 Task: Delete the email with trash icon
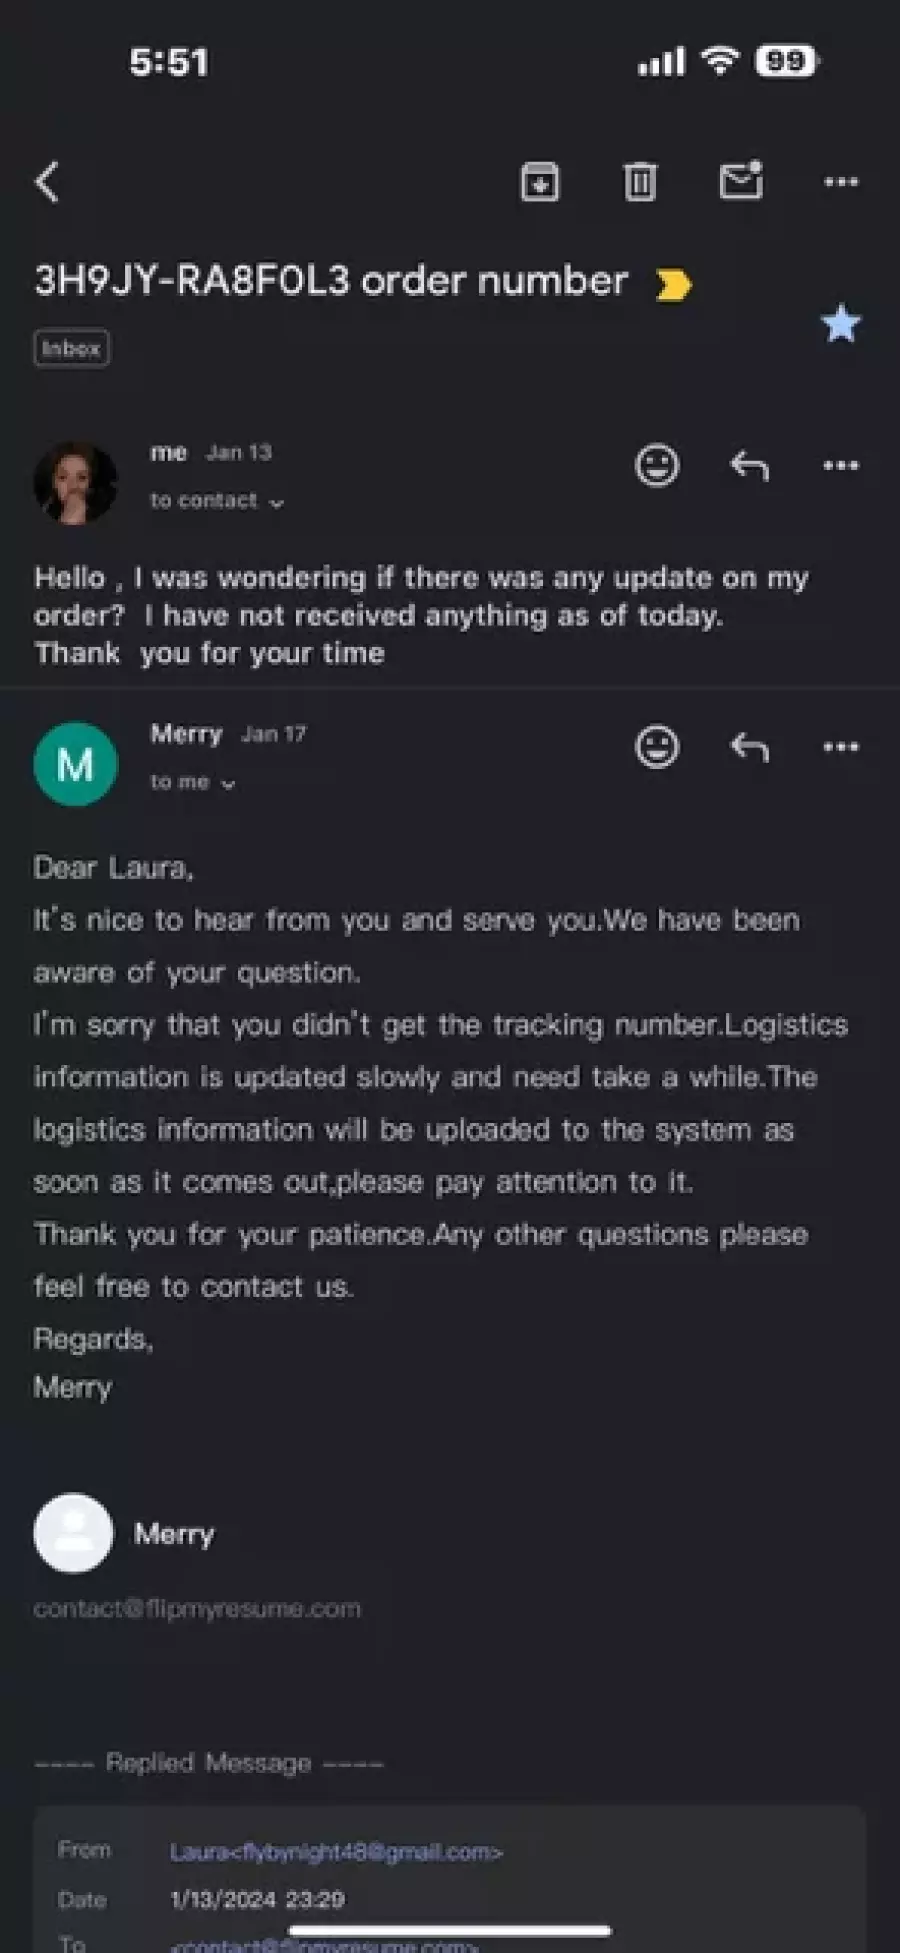click(640, 182)
